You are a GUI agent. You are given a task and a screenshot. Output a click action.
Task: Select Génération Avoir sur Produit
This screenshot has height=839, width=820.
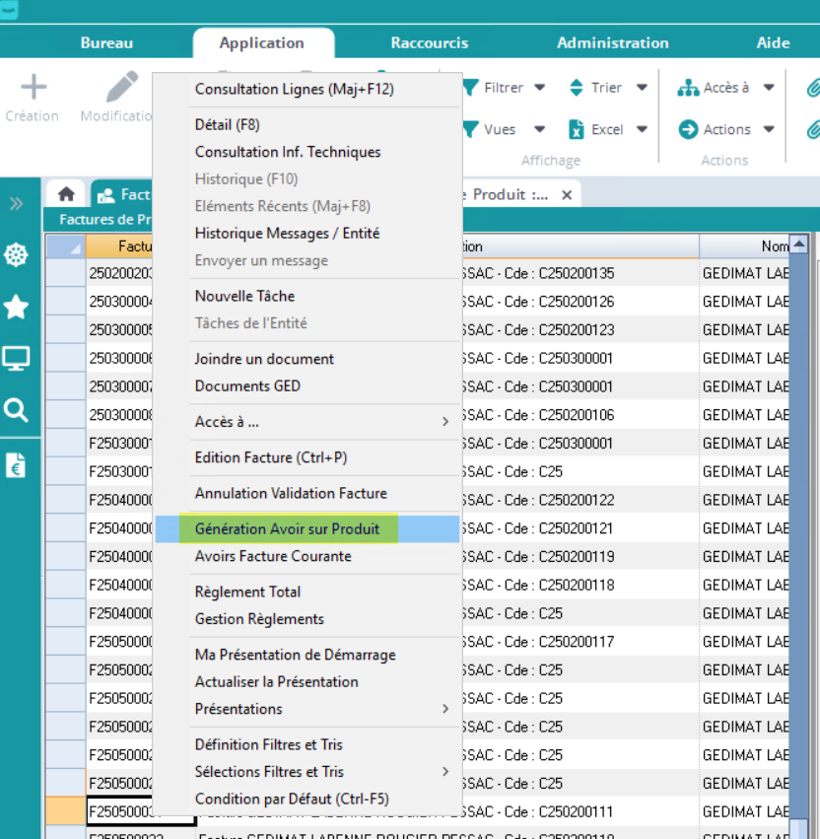(287, 529)
